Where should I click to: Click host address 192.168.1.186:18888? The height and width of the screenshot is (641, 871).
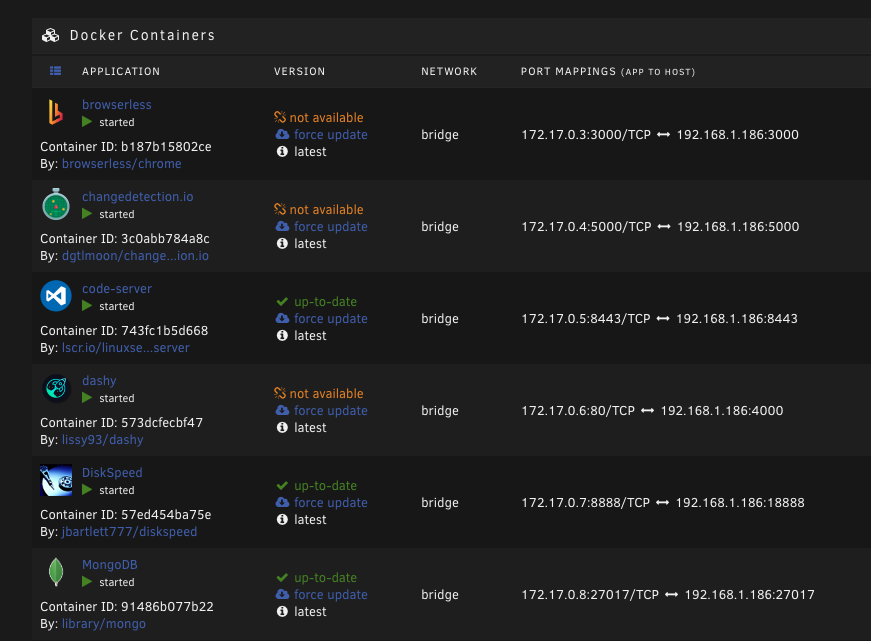740,503
